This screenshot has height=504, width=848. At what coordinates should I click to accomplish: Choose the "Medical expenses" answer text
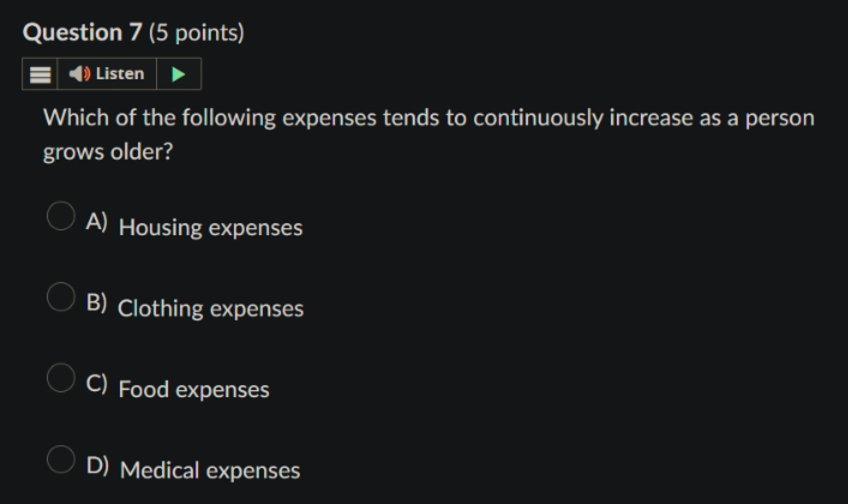(210, 470)
